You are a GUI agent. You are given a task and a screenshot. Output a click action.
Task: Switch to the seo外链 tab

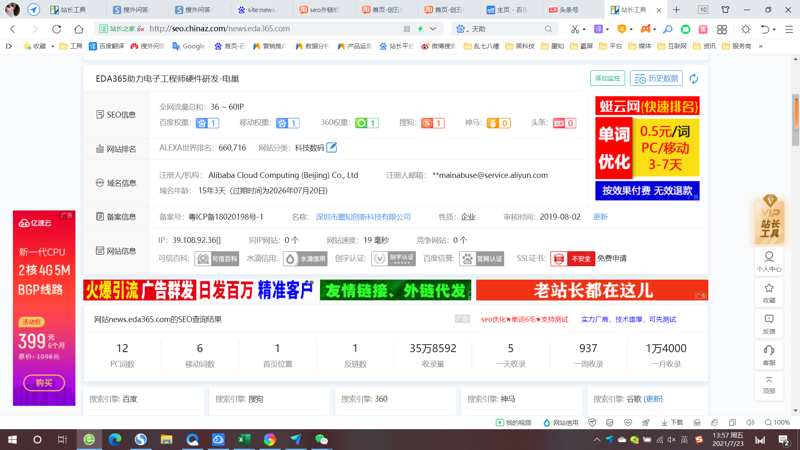pyautogui.click(x=320, y=10)
